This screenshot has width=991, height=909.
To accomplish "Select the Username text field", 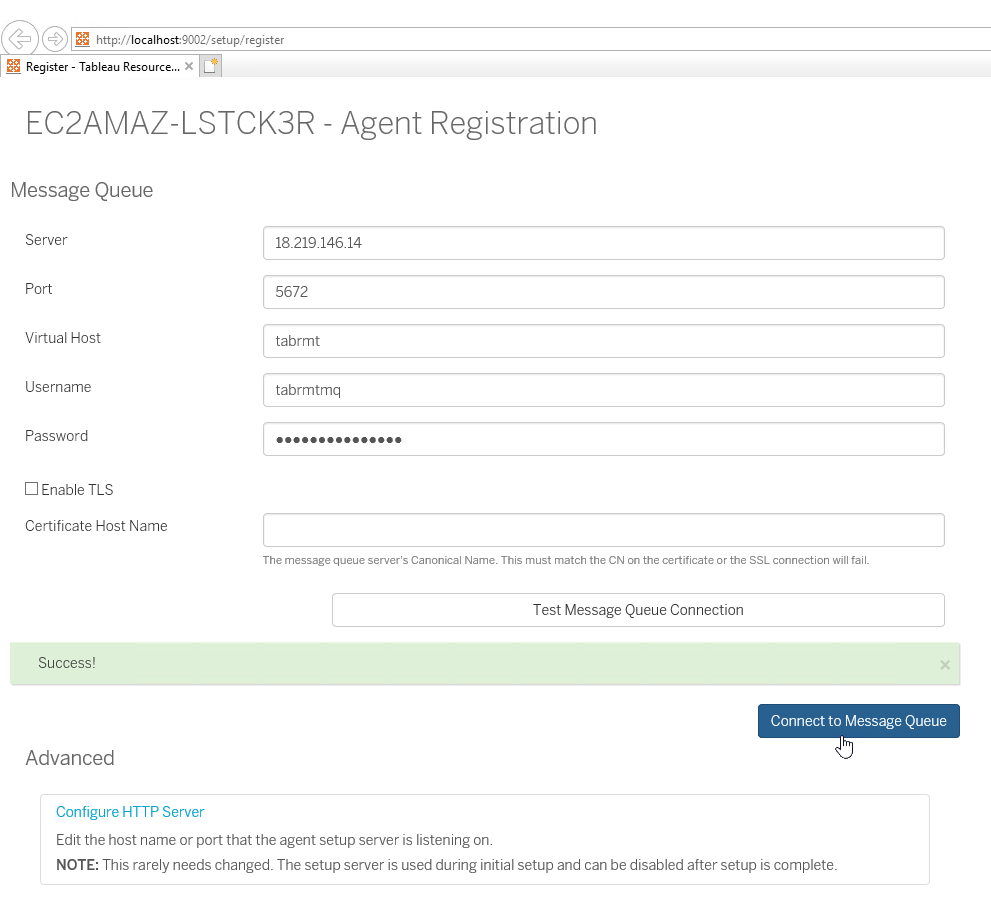I will pyautogui.click(x=603, y=389).
